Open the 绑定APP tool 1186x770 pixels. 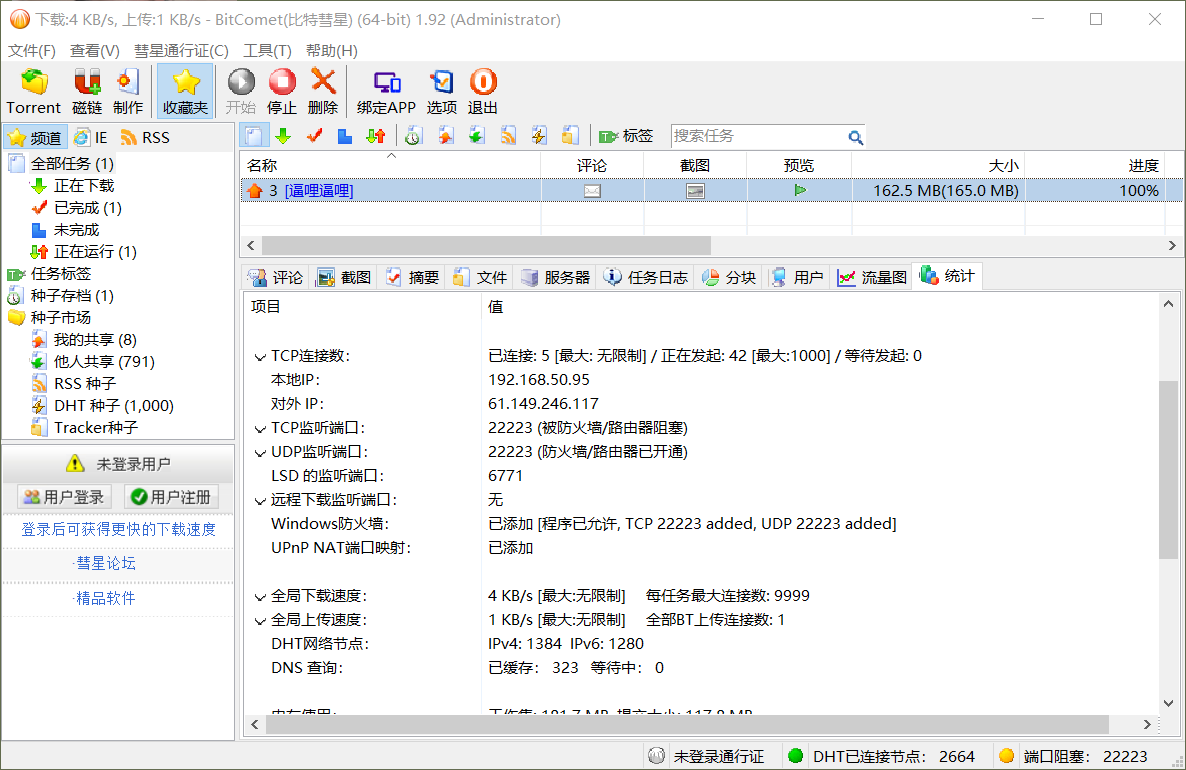pos(387,92)
